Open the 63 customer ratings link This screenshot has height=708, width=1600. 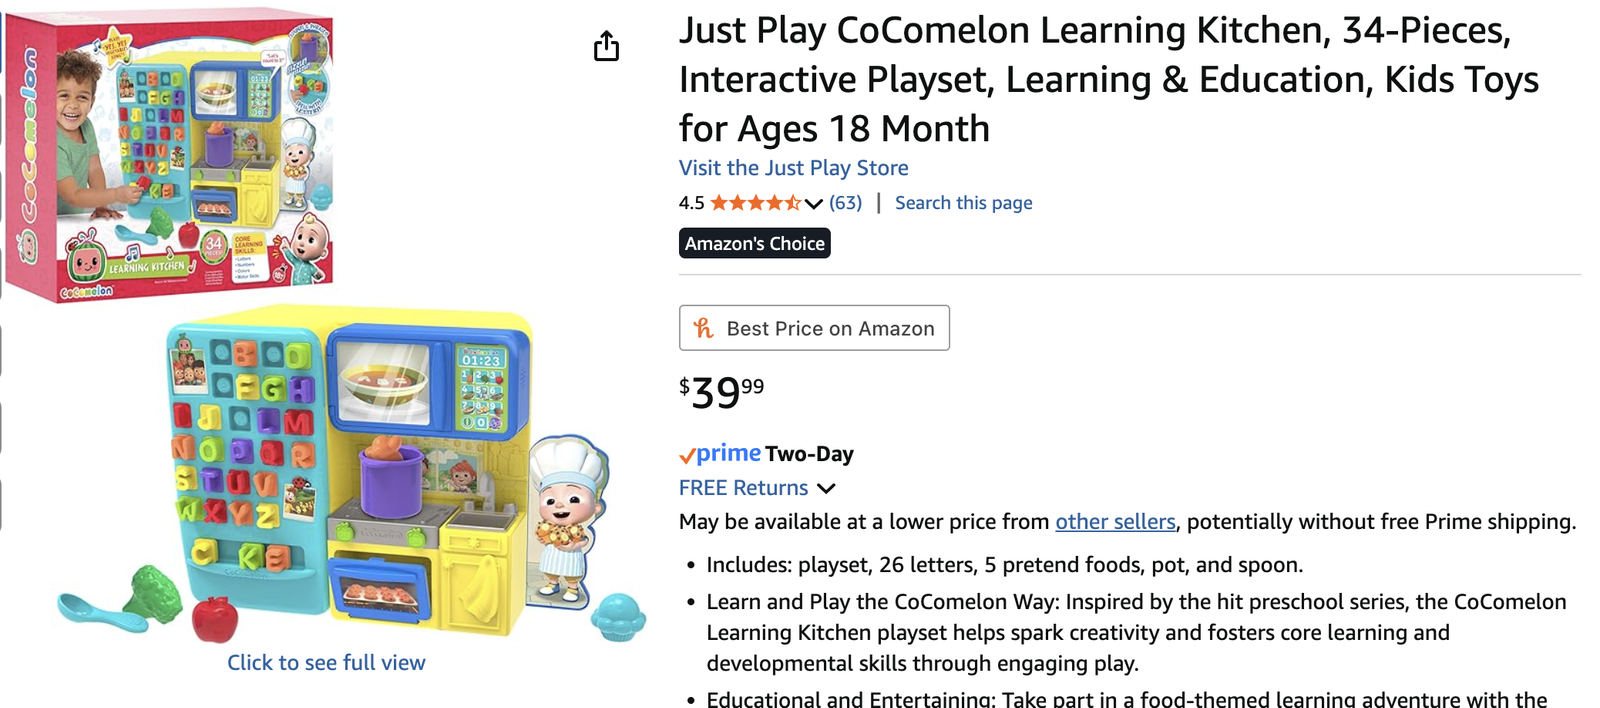(845, 203)
